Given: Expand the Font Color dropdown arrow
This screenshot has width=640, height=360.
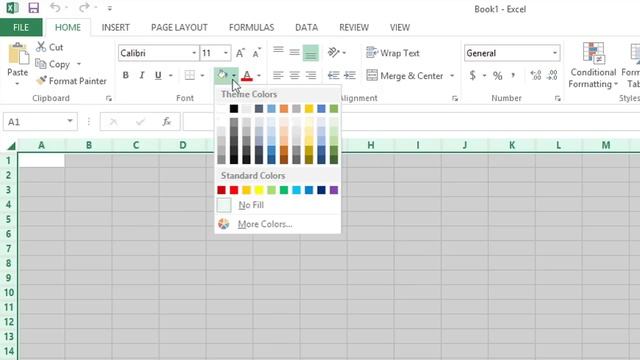Looking at the screenshot, I should pyautogui.click(x=259, y=76).
